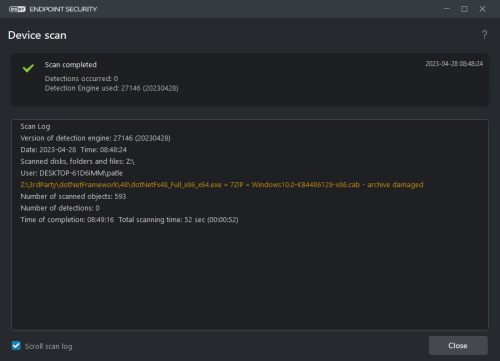
Task: Click the Close button
Action: pos(458,345)
